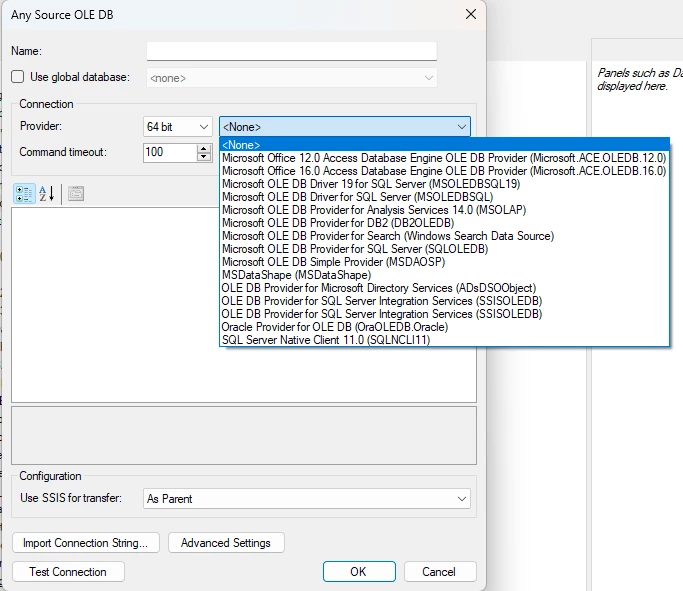The width and height of the screenshot is (683, 591).
Task: Choose Oracle Provider for OLE DB
Action: coord(444,327)
